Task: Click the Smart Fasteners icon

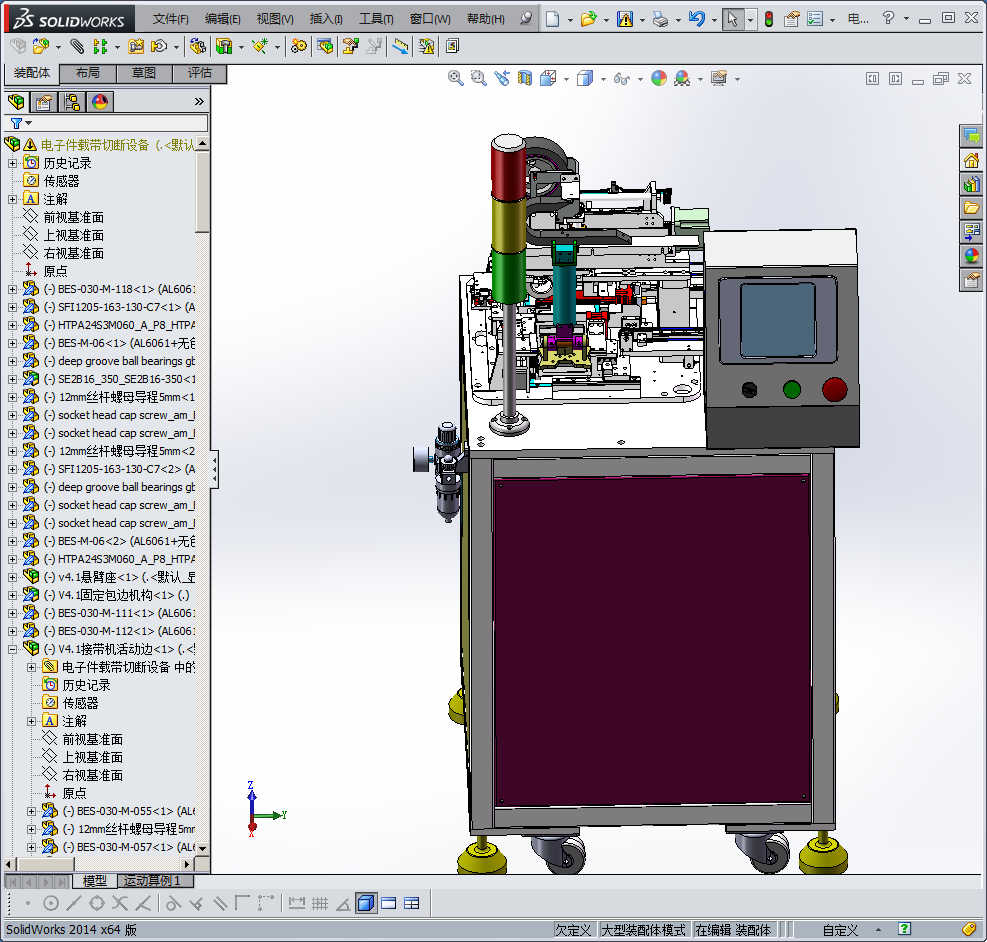Action: pyautogui.click(x=135, y=46)
